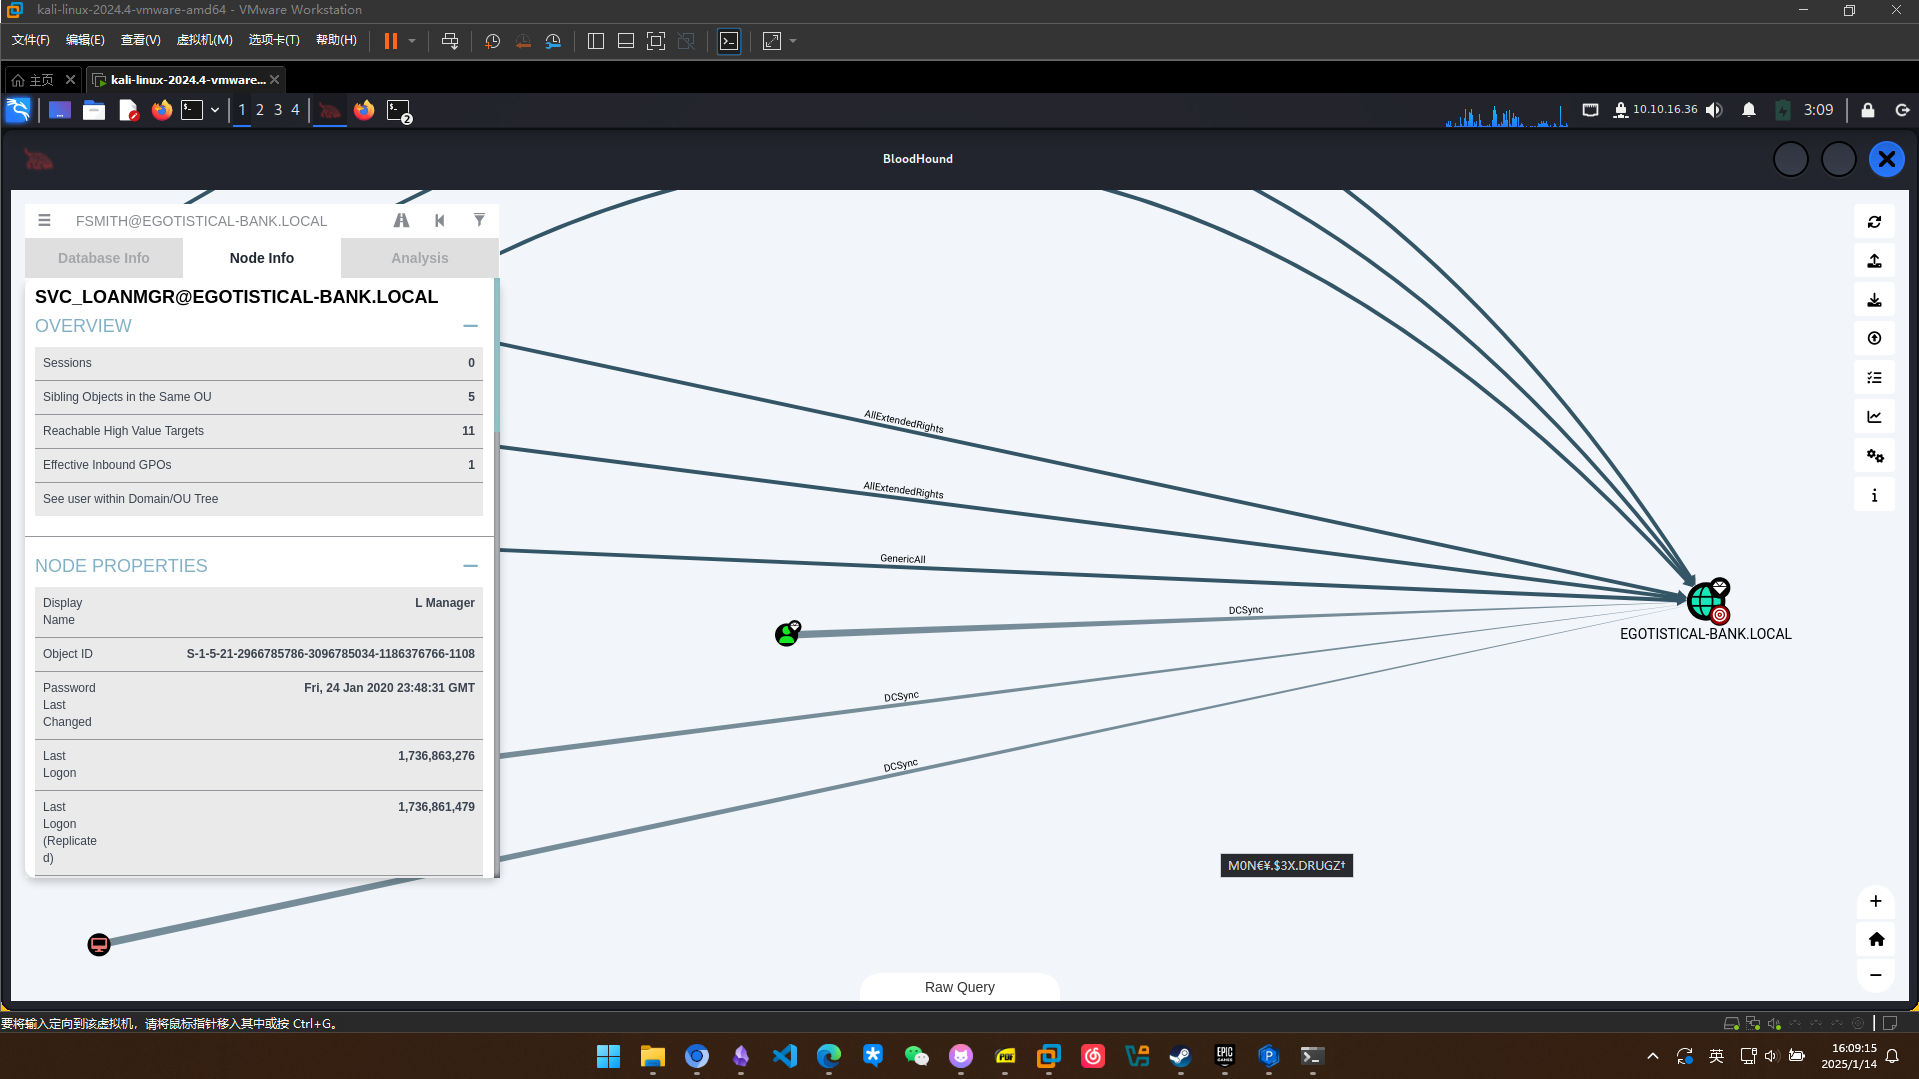Viewport: 1919px width, 1079px height.
Task: Collapse the NODE PROPERTIES section
Action: pyautogui.click(x=470, y=566)
